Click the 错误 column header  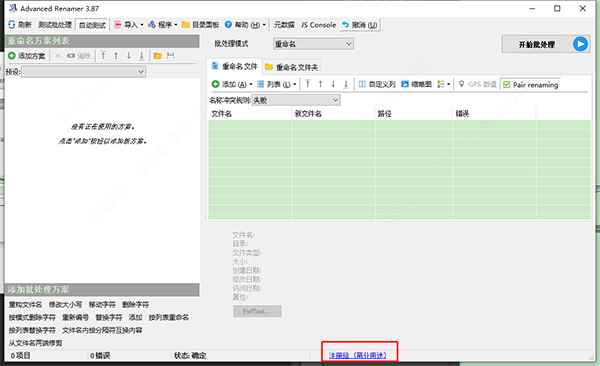[494, 114]
